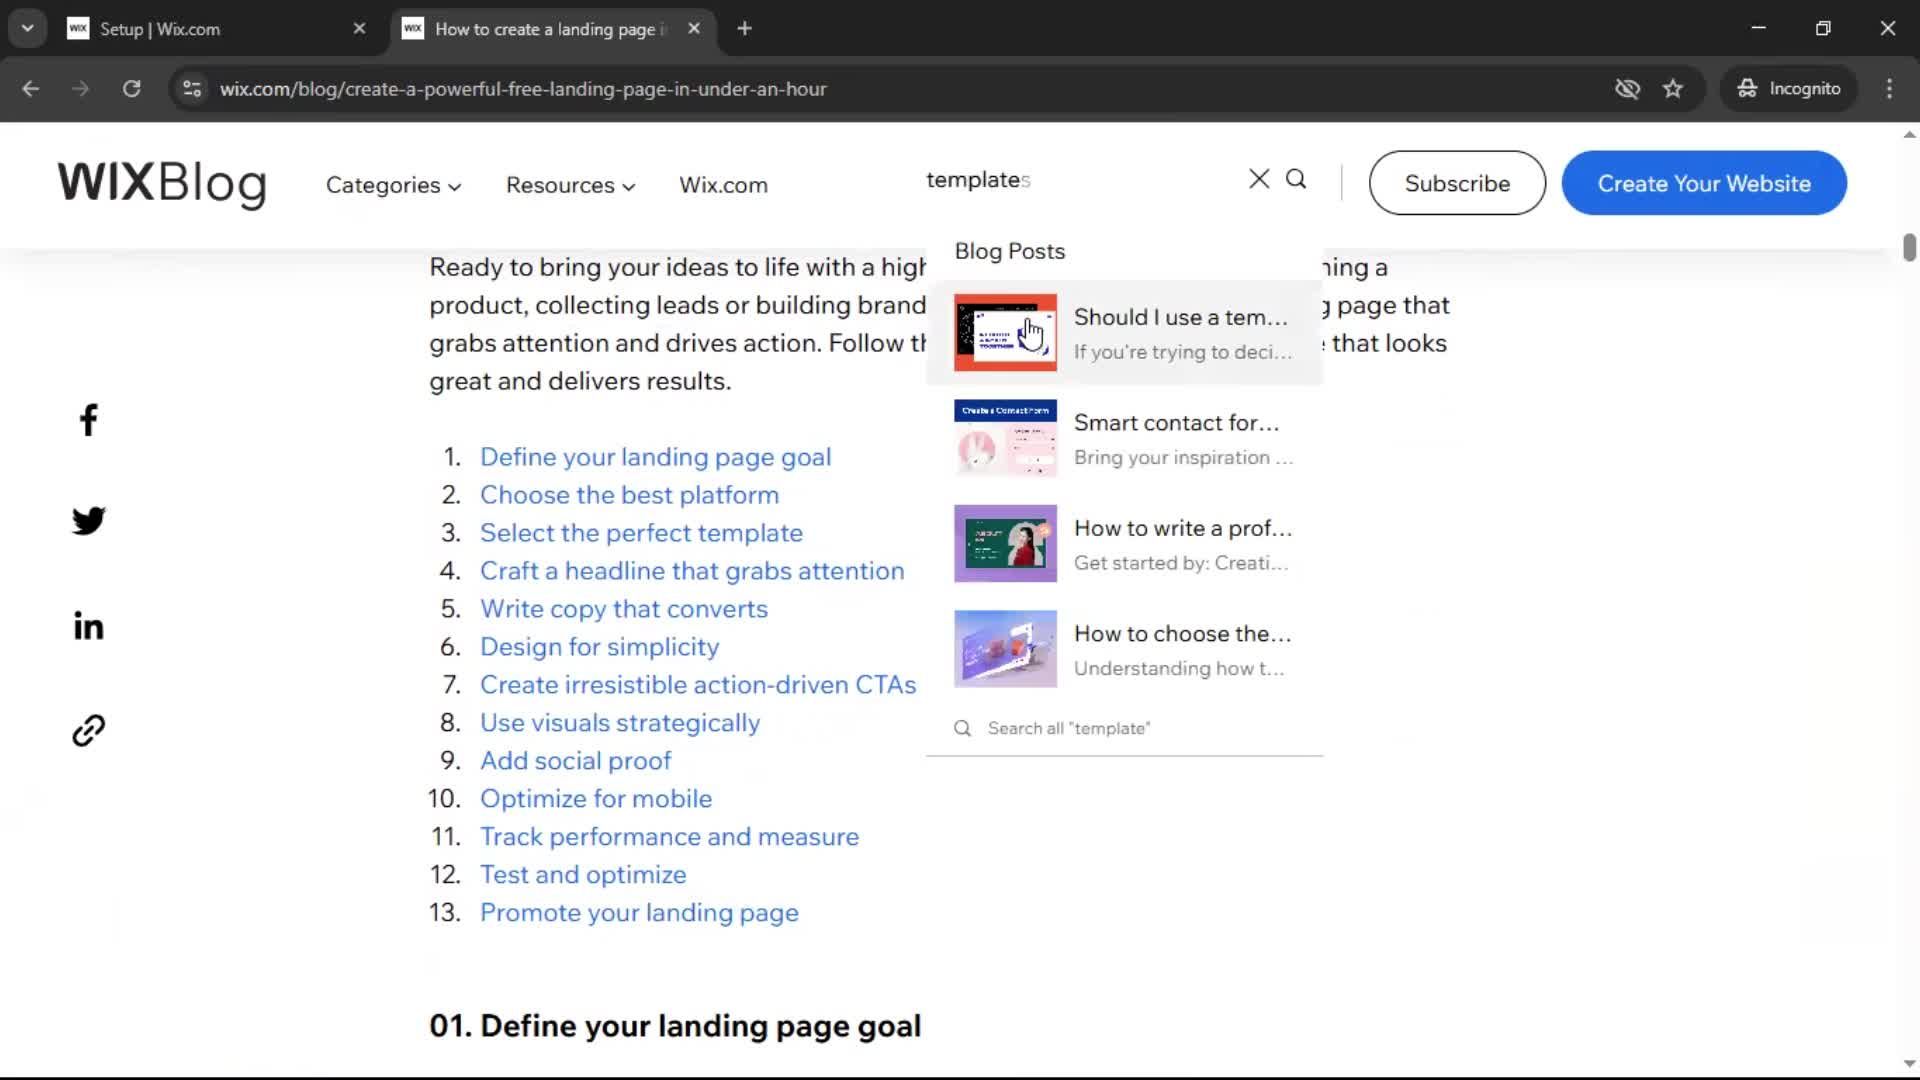Click Create Your Website button
This screenshot has height=1080, width=1920.
[1704, 183]
